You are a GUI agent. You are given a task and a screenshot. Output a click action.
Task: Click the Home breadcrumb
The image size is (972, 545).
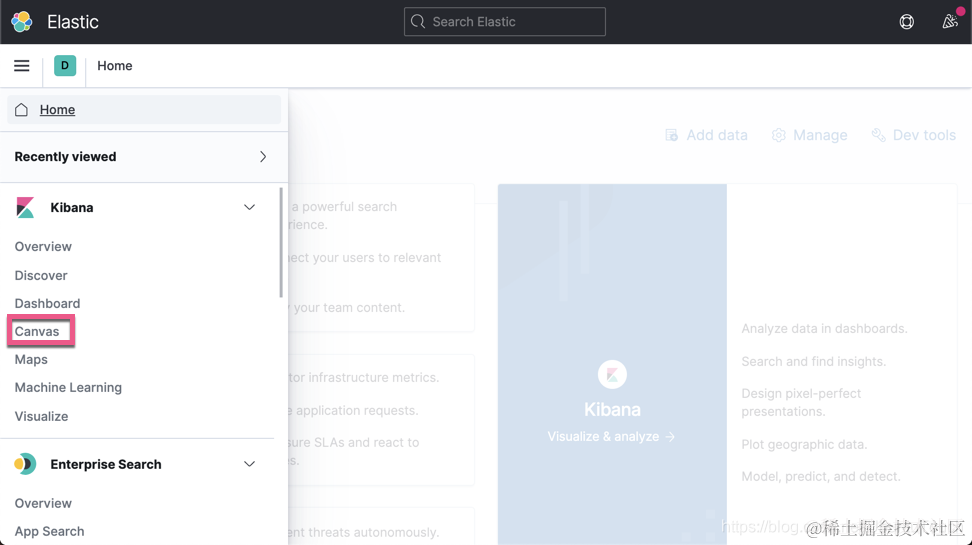[x=115, y=66]
